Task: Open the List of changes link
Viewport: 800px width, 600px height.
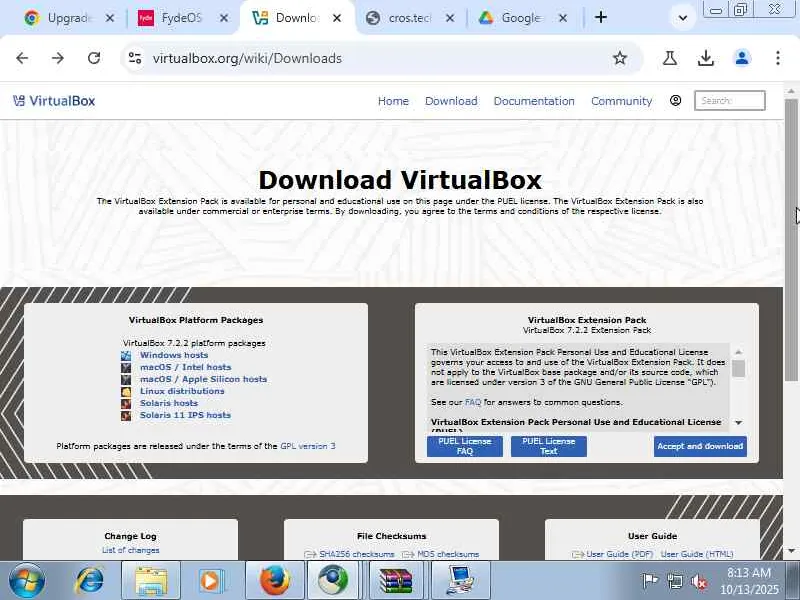Action: (x=131, y=550)
